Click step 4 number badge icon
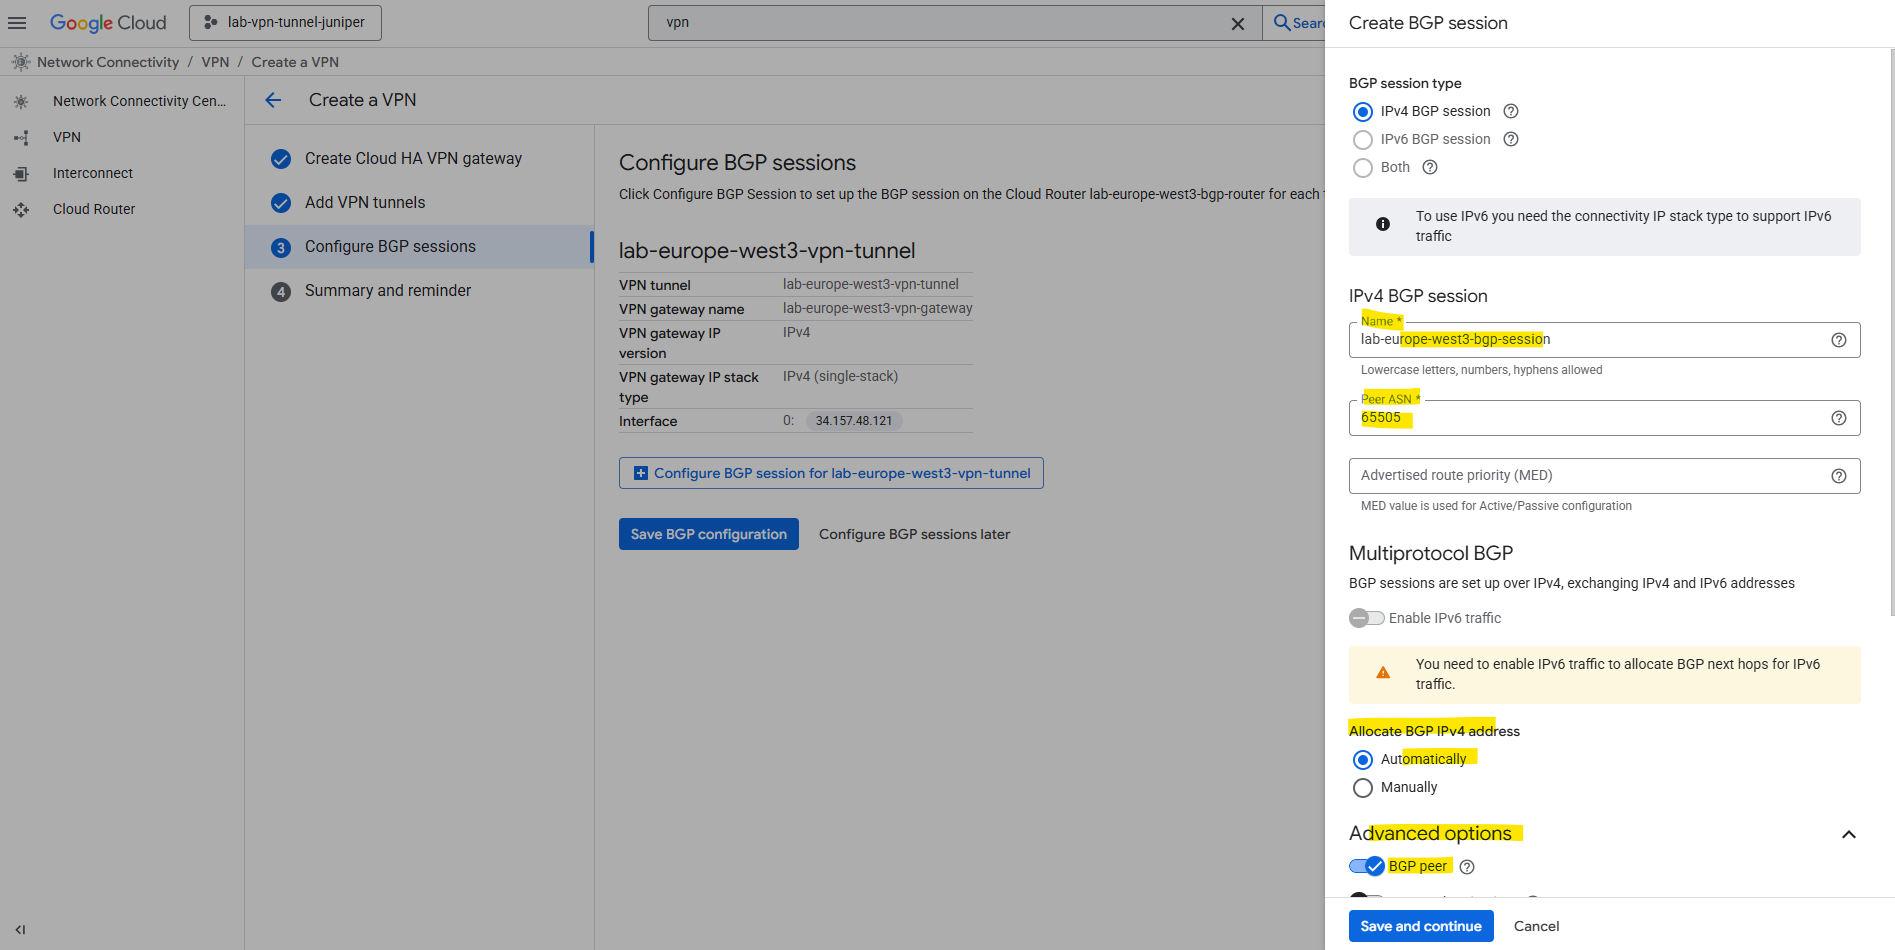 tap(281, 292)
